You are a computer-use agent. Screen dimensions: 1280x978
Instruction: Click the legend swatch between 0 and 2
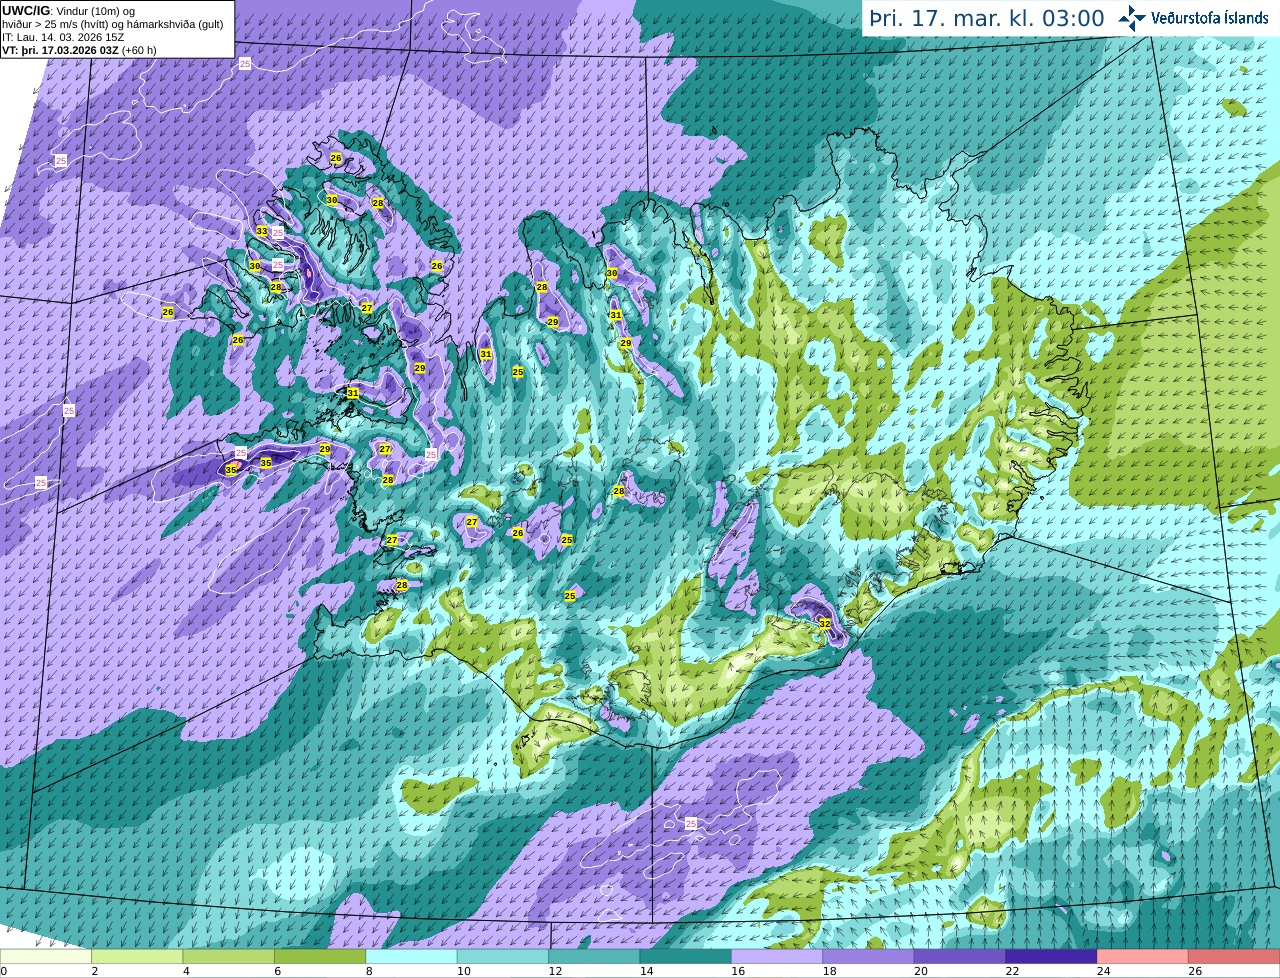click(x=46, y=957)
